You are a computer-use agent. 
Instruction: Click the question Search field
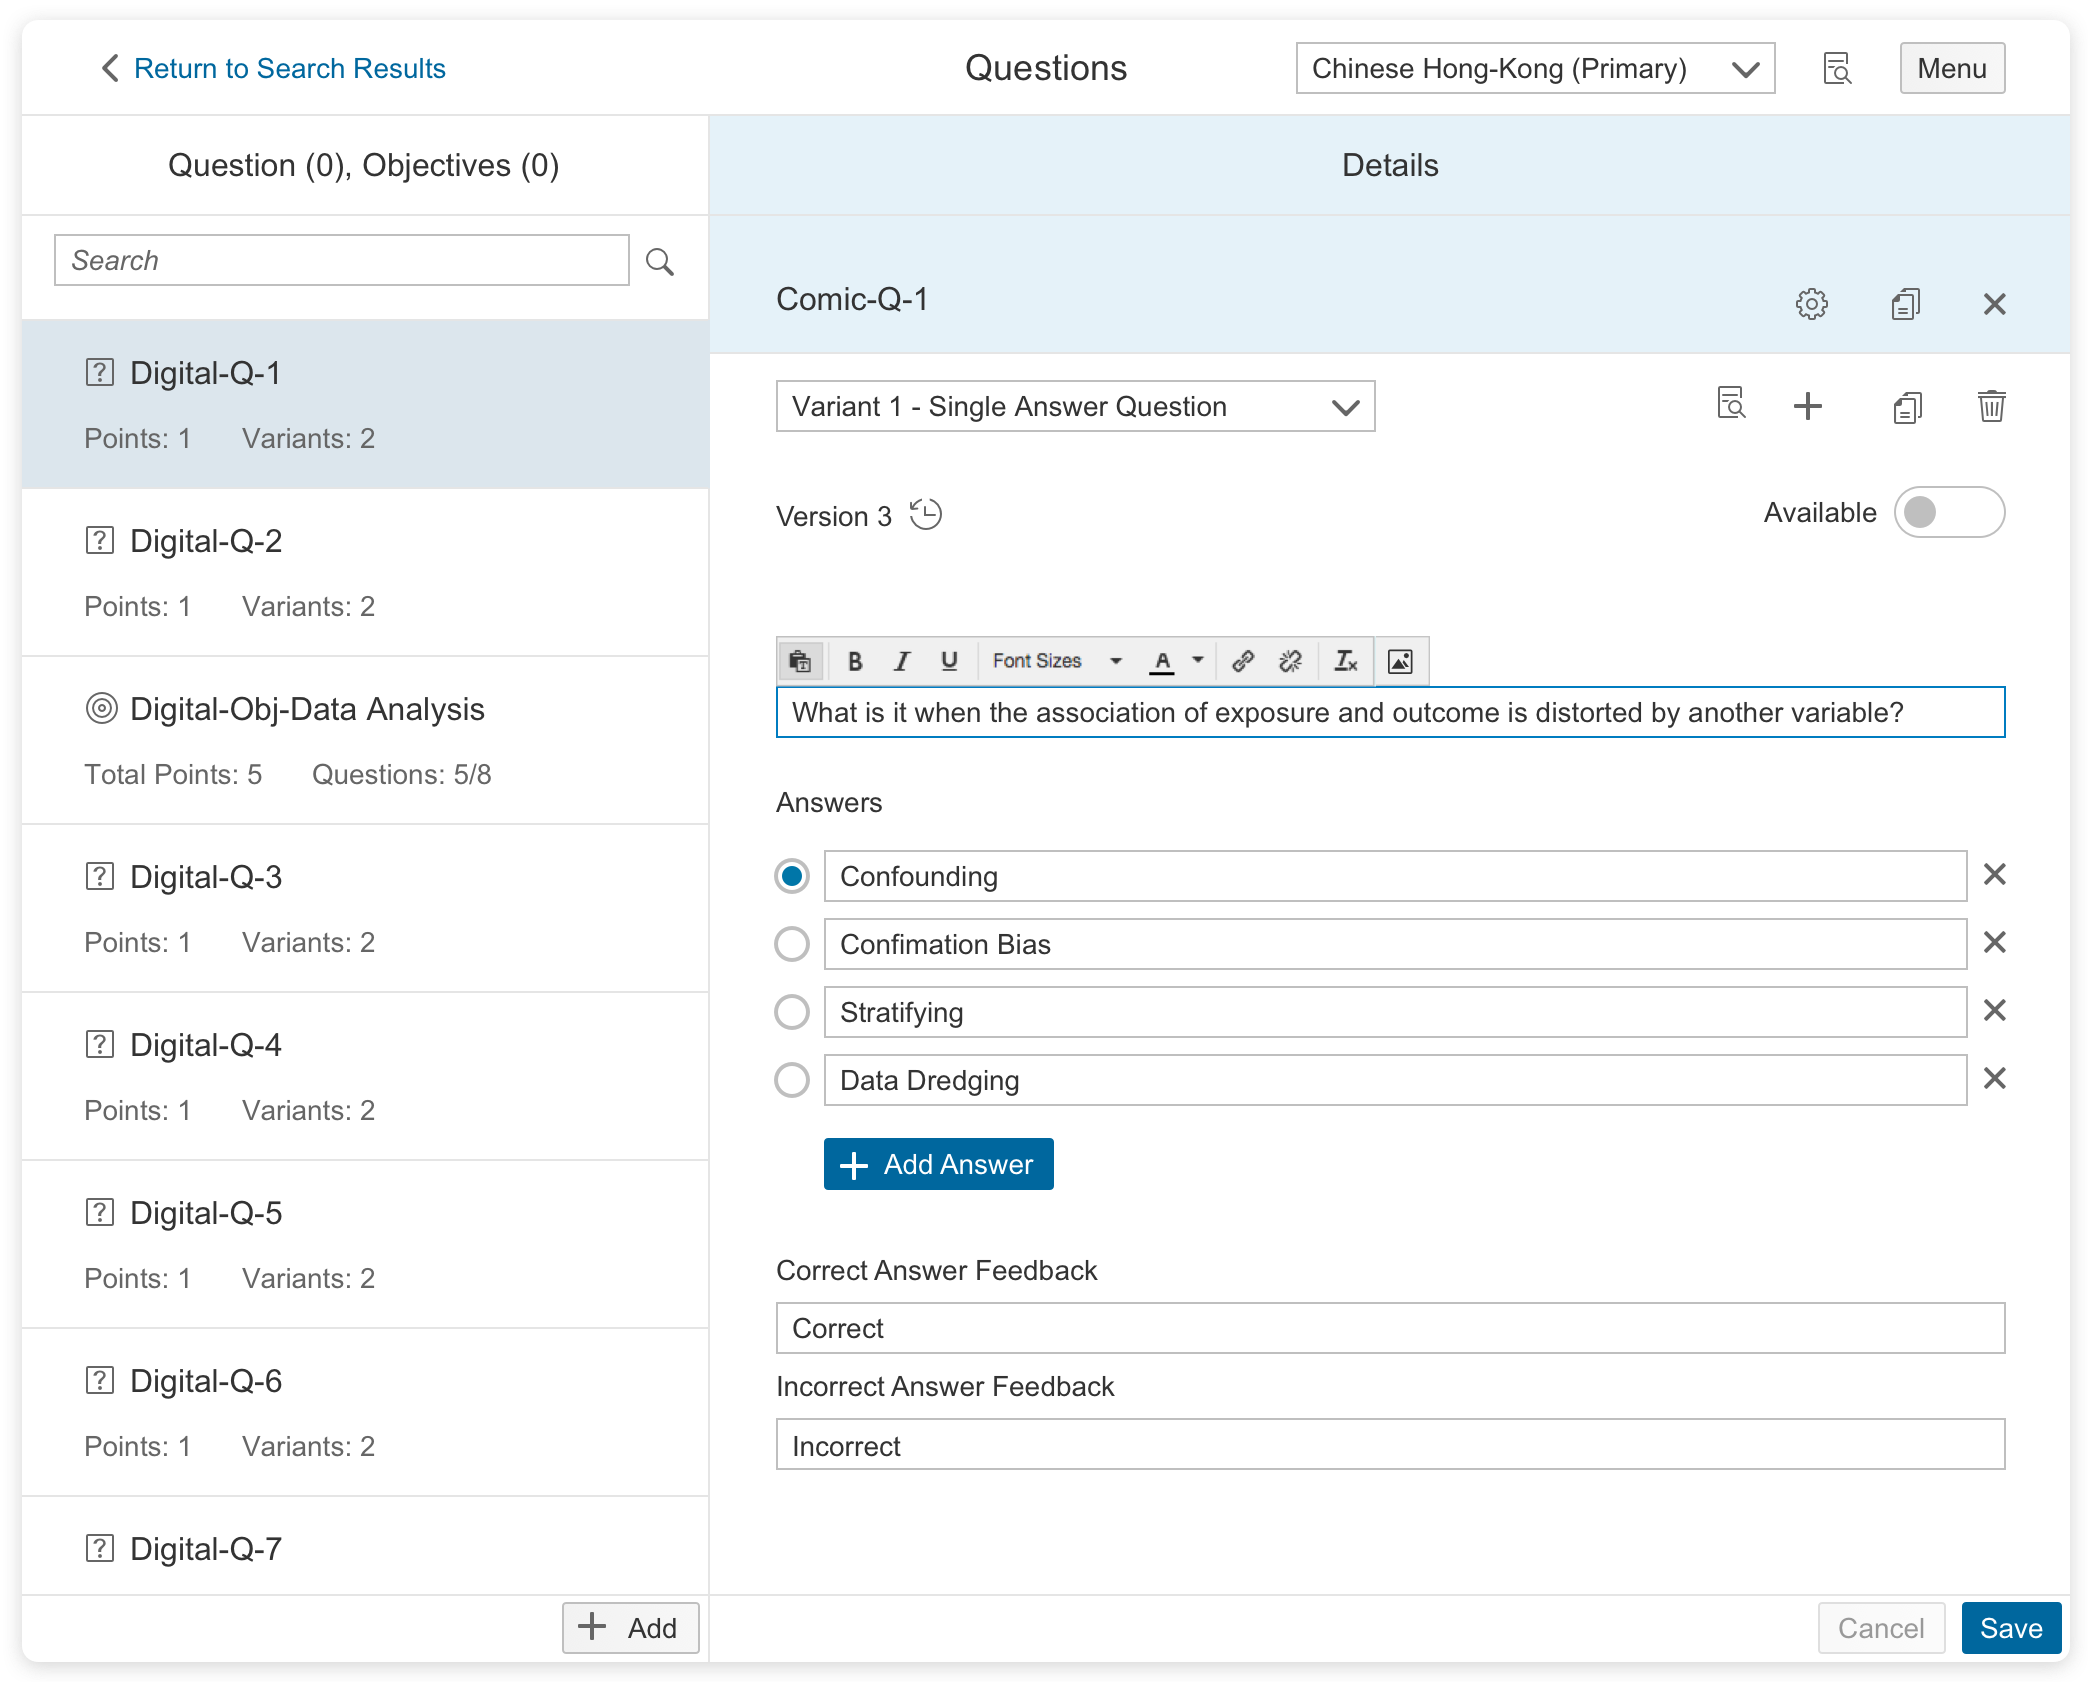coord(341,260)
